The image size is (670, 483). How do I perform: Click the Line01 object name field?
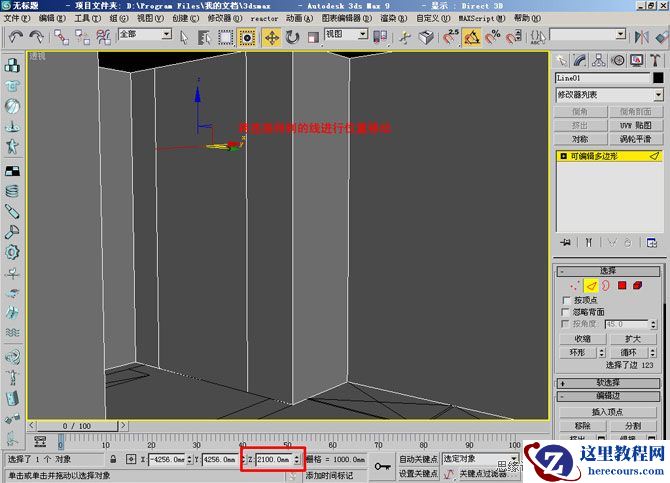click(602, 78)
